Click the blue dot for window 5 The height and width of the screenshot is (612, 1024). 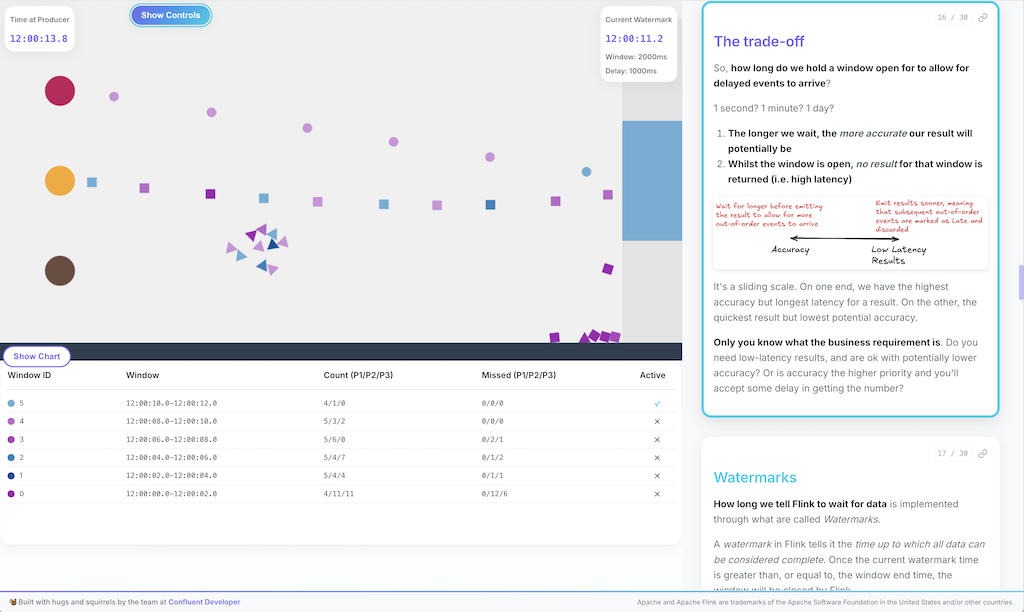tap(11, 403)
